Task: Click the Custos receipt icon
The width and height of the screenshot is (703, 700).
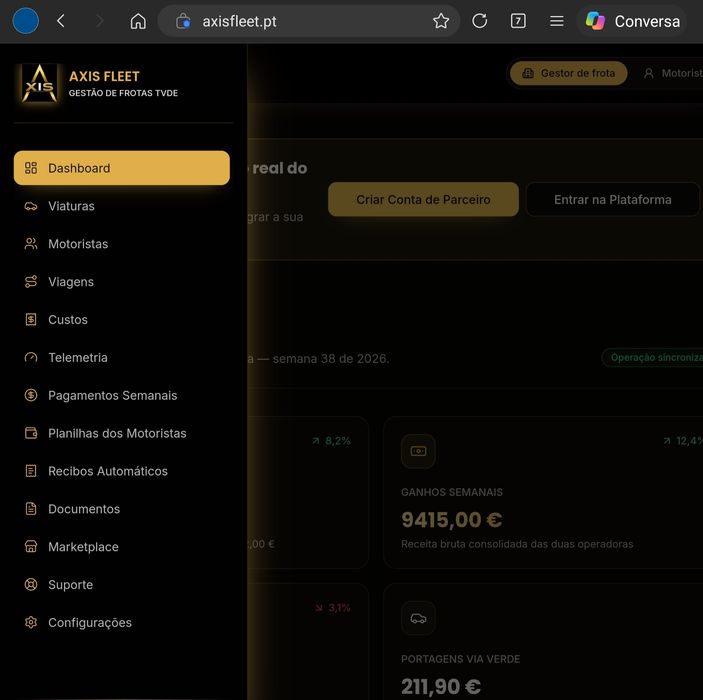Action: [31, 320]
